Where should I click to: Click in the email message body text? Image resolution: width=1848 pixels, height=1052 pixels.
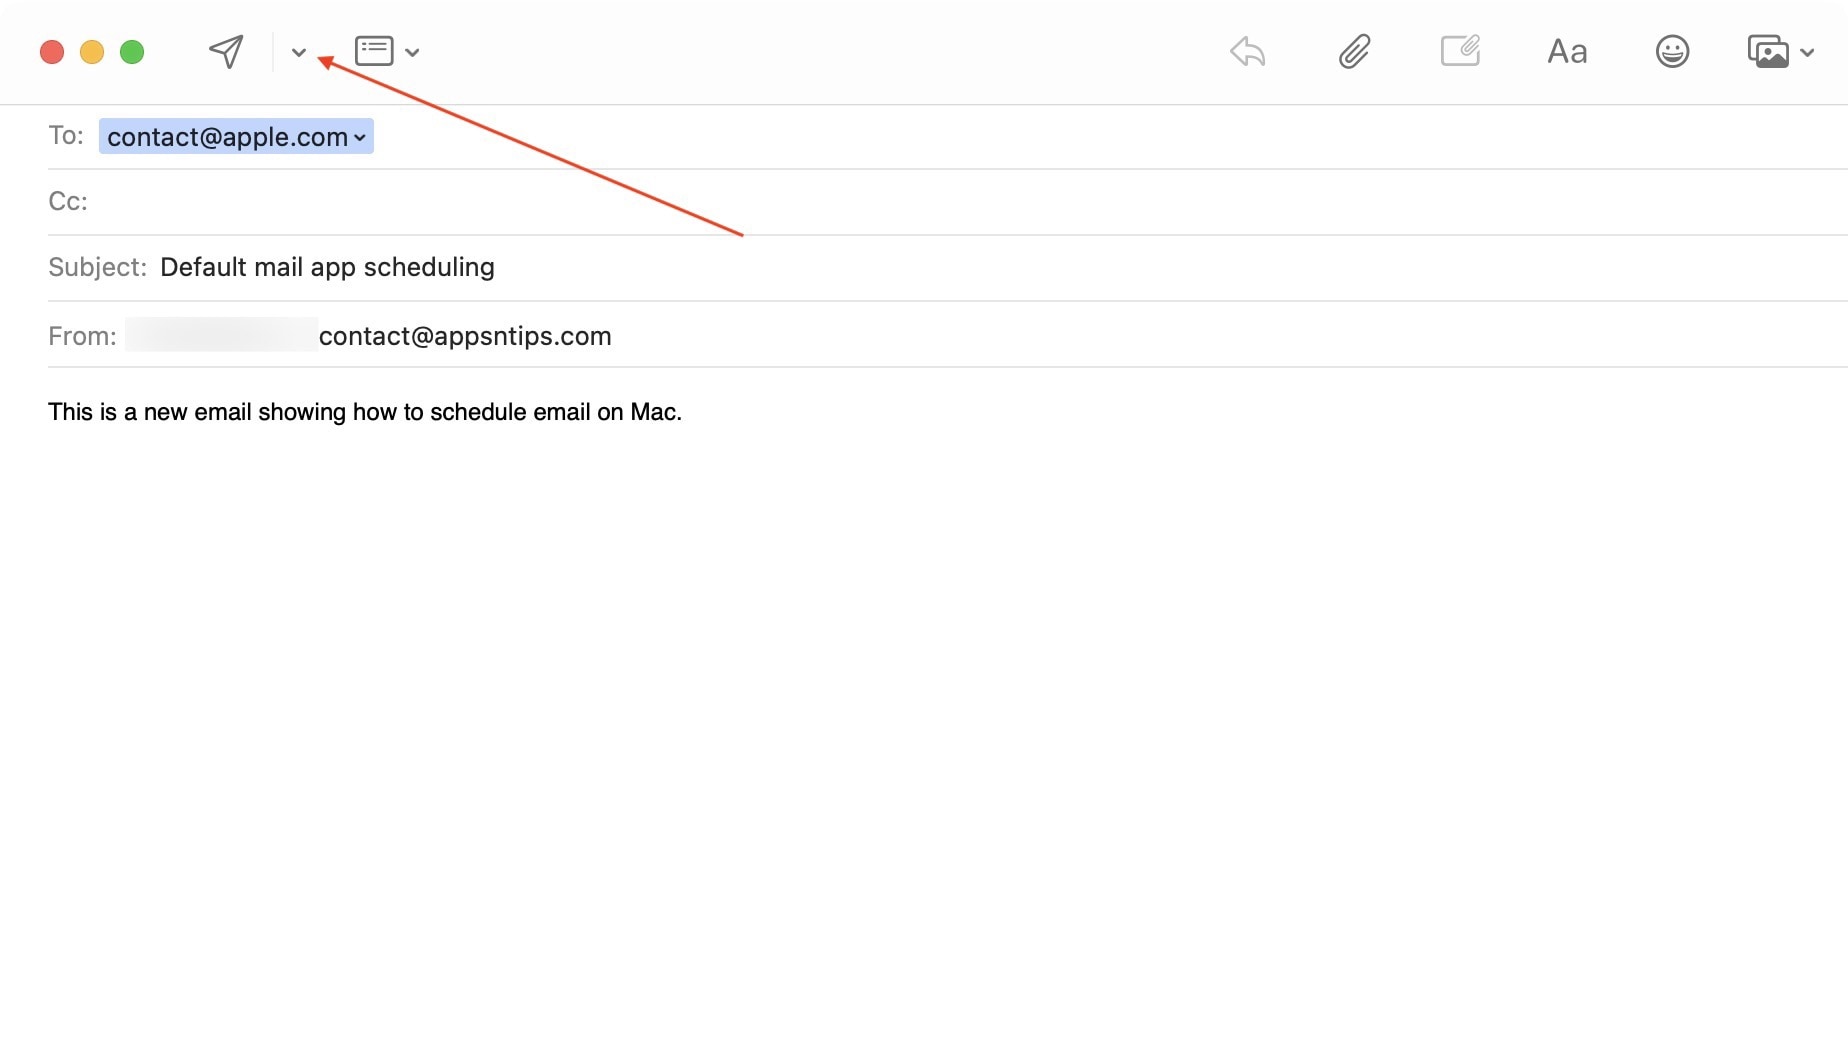point(365,412)
